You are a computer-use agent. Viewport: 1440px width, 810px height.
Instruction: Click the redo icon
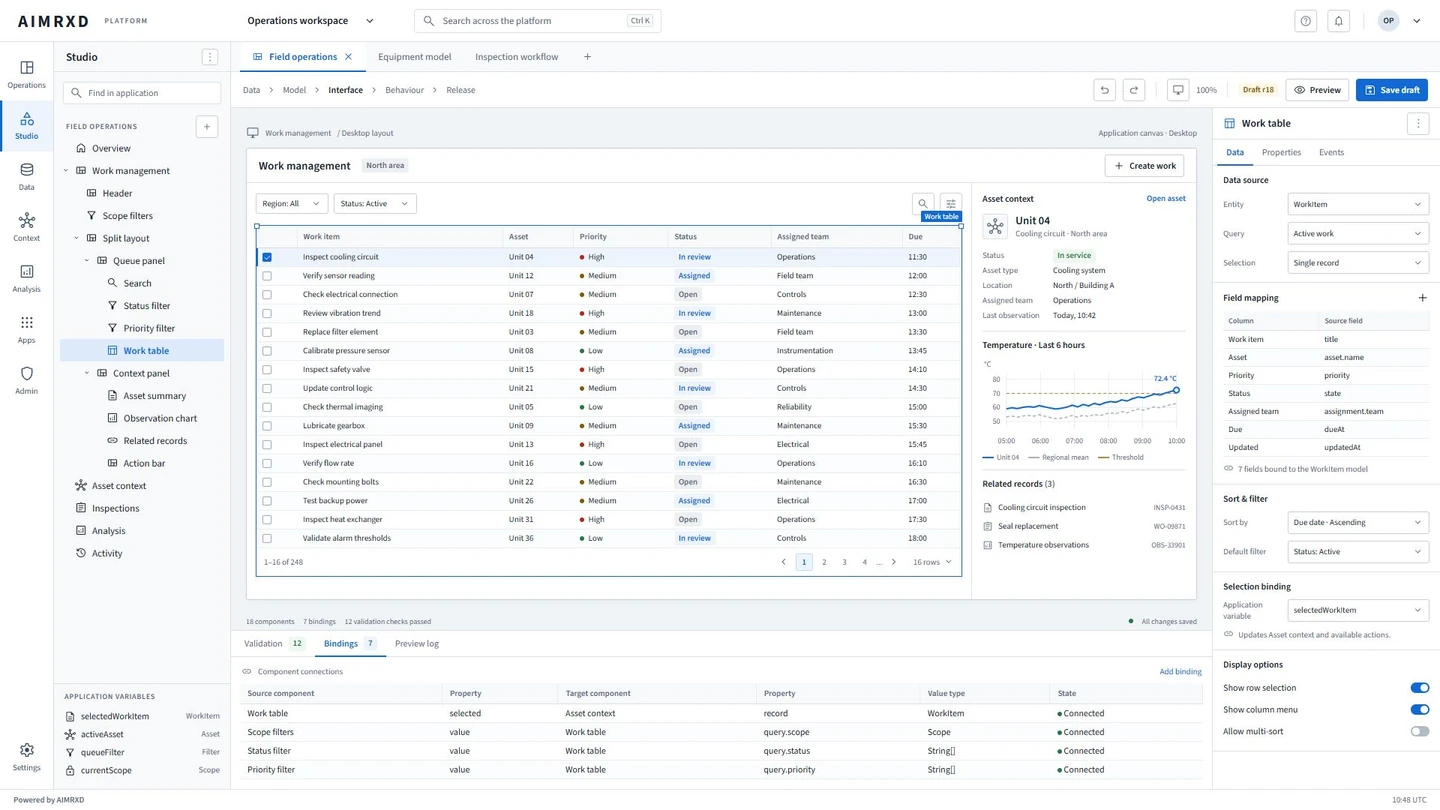pos(1133,90)
